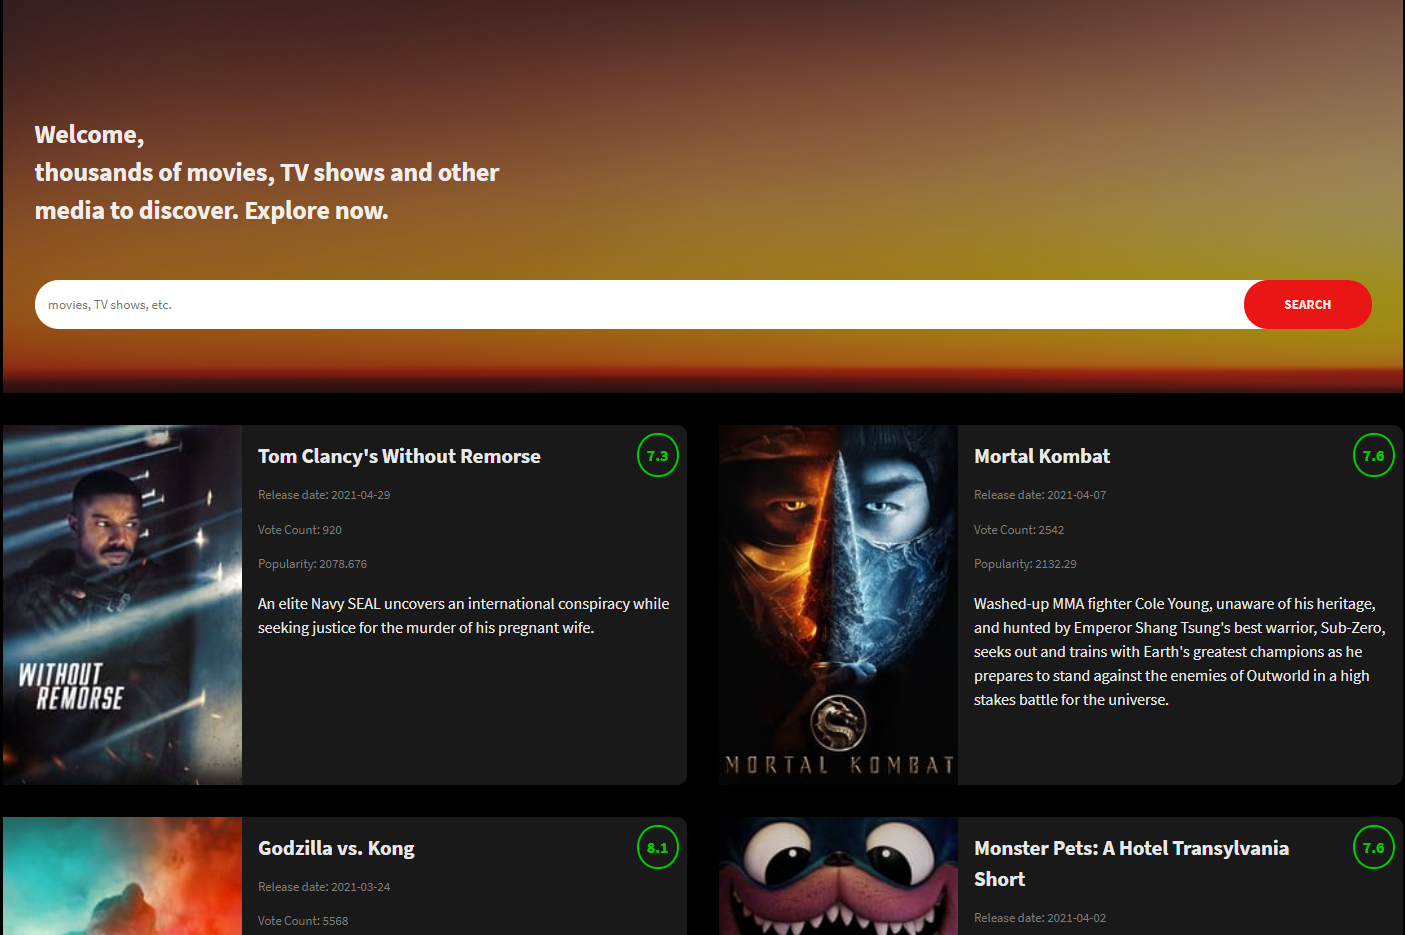Open Monster Pets: A Hotel Transylvania Short title
The width and height of the screenshot is (1405, 935).
coord(1131,863)
